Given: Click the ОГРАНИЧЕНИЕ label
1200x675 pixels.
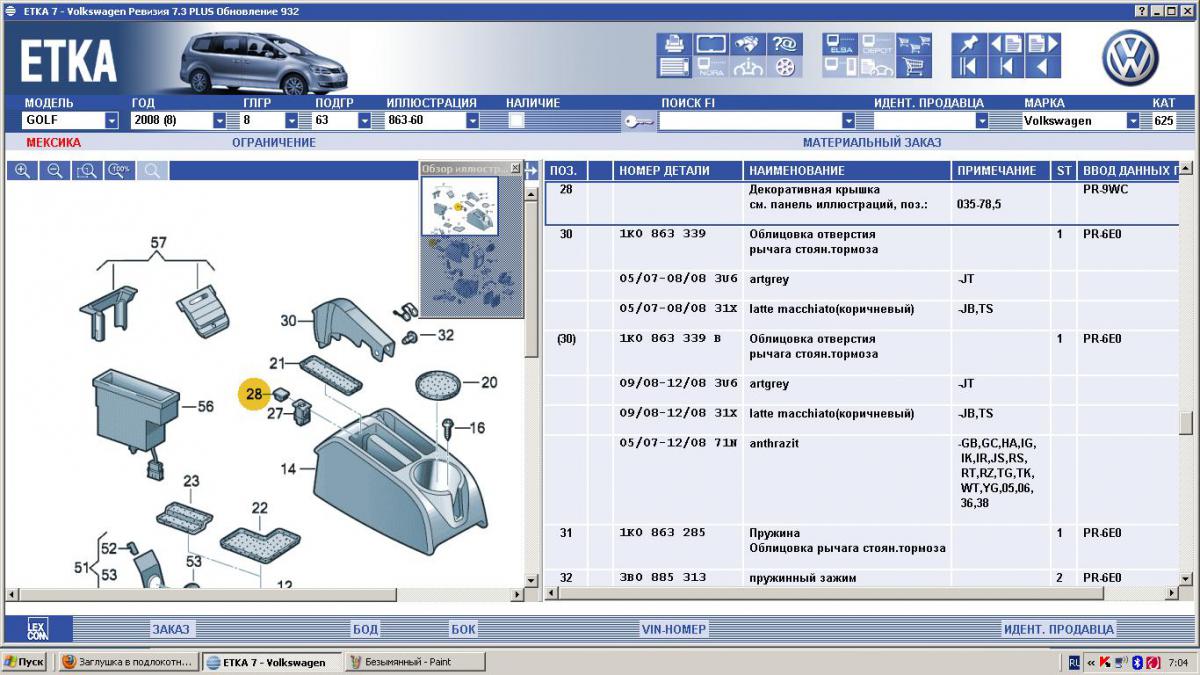Looking at the screenshot, I should coord(274,143).
